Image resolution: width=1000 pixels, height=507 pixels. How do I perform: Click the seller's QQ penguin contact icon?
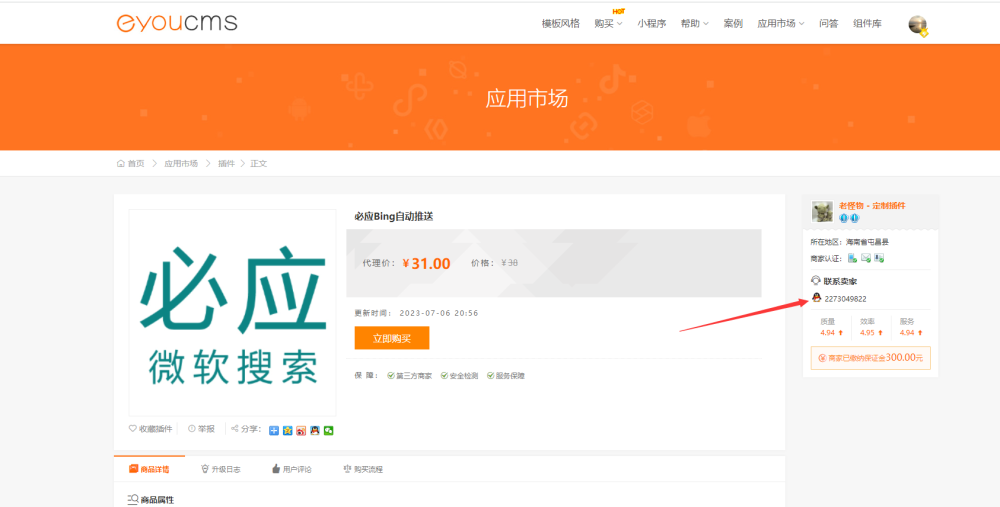click(816, 298)
